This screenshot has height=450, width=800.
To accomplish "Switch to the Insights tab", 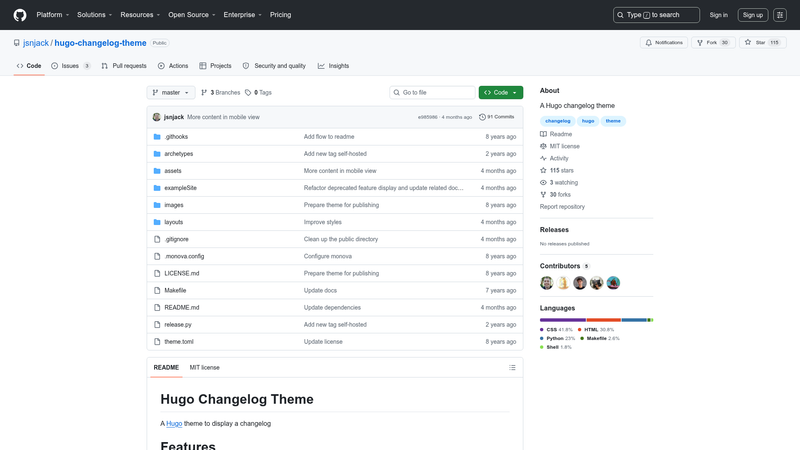I will [x=334, y=66].
